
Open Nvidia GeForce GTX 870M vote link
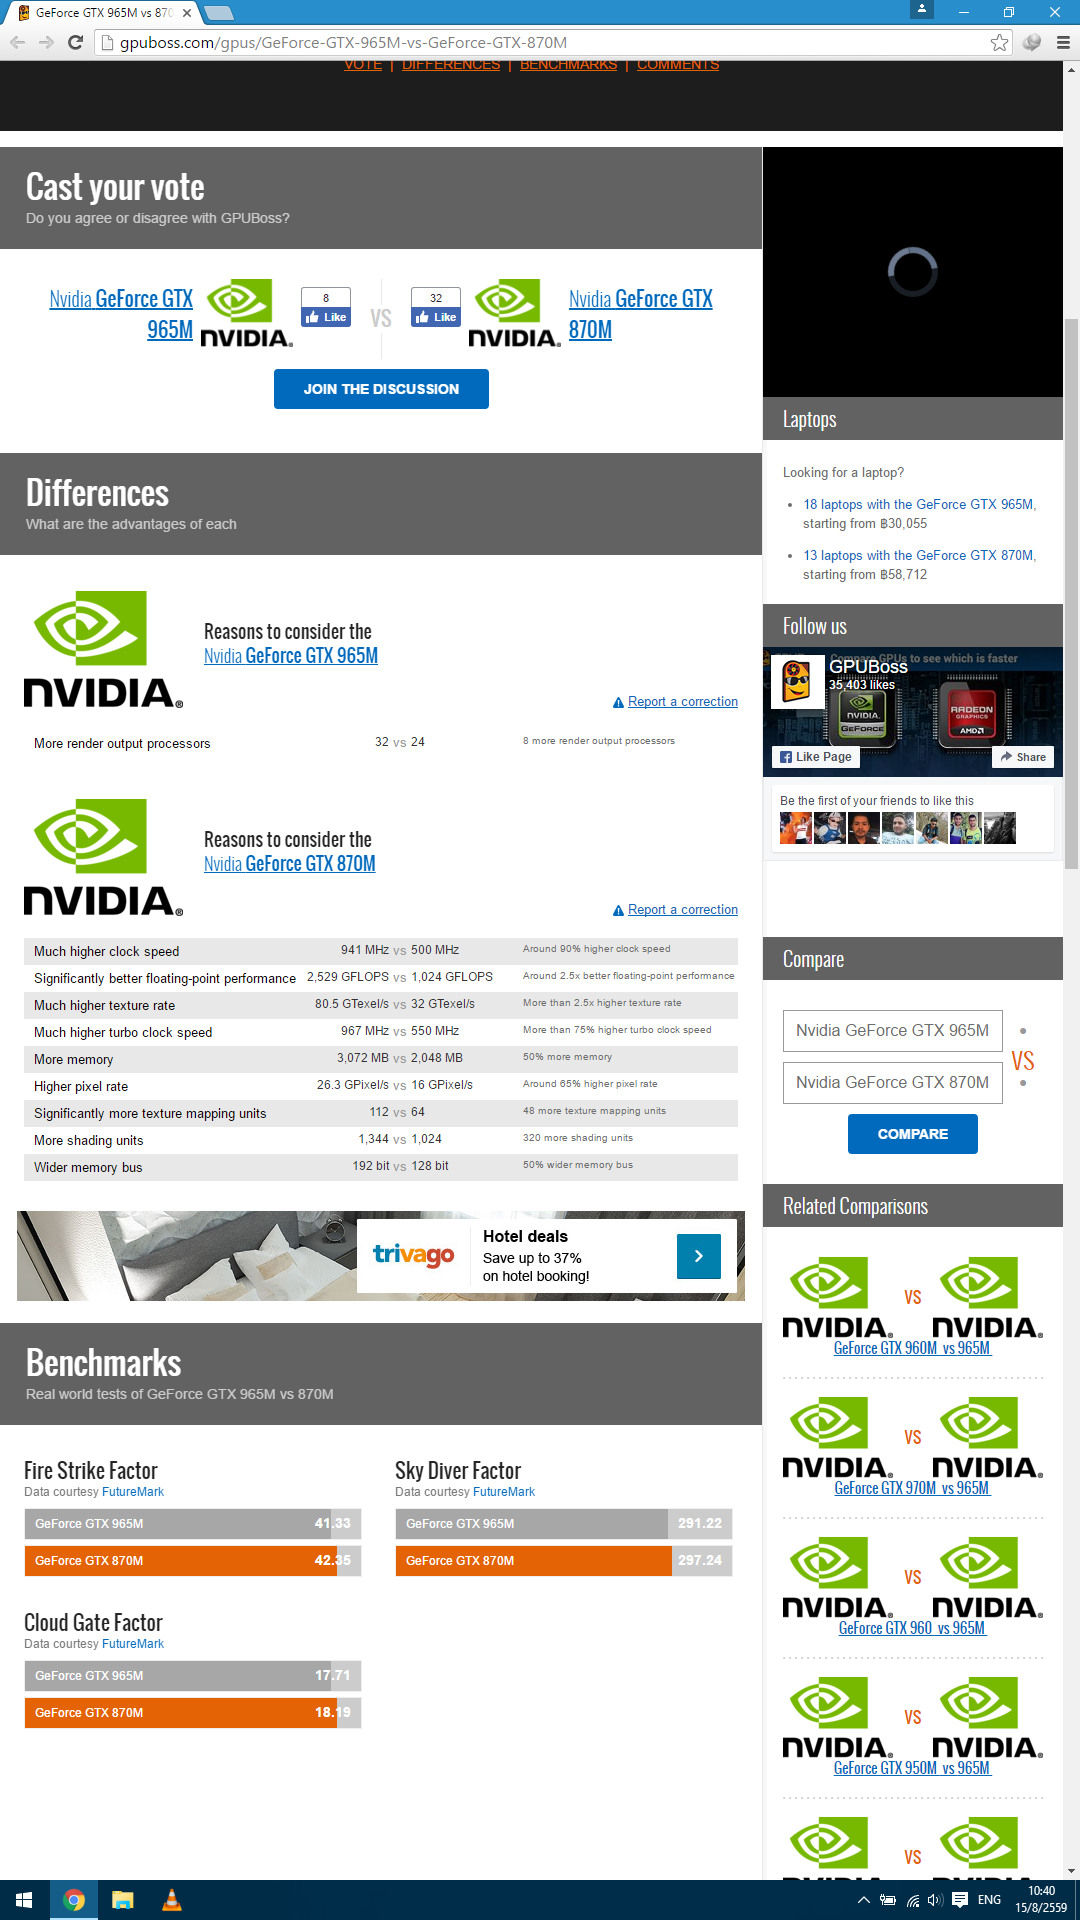tap(641, 314)
